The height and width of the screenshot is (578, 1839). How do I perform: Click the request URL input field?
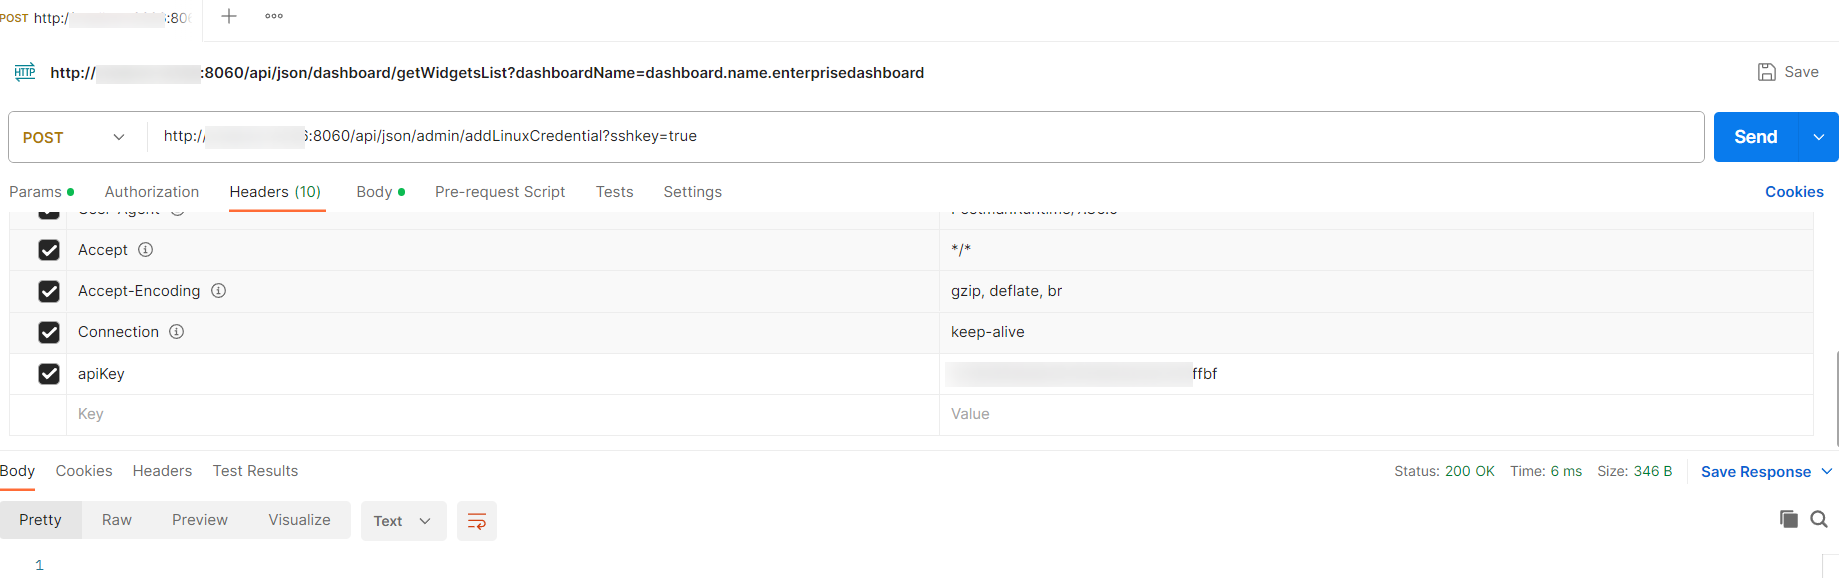[x=900, y=136]
